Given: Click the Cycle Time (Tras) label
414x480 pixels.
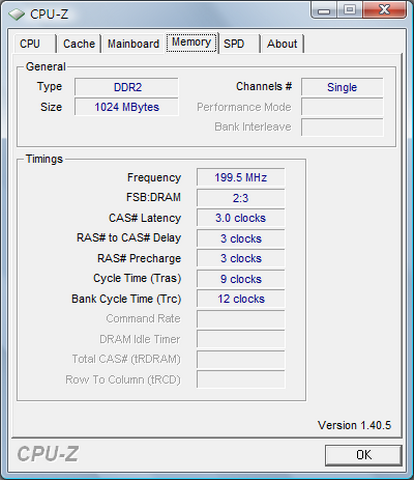Looking at the screenshot, I should click(137, 278).
